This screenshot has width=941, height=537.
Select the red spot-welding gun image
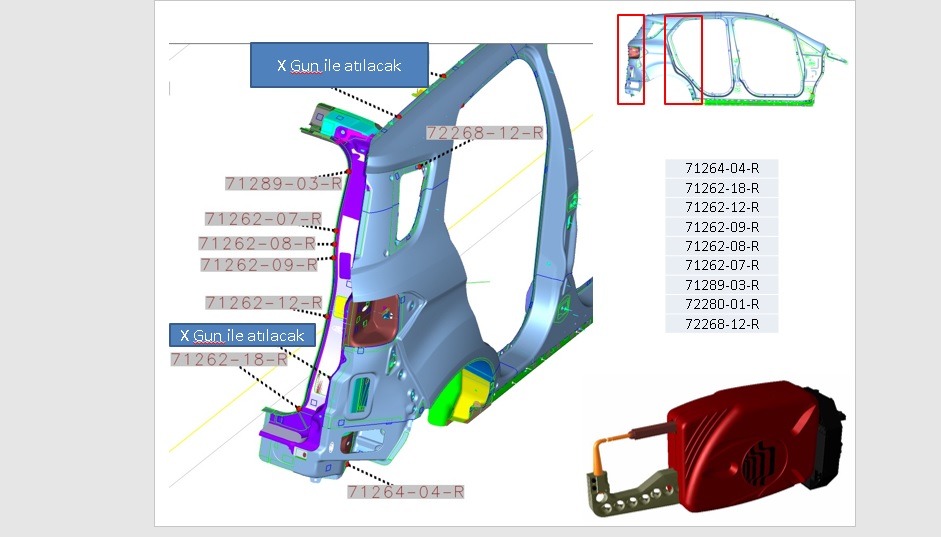(716, 449)
